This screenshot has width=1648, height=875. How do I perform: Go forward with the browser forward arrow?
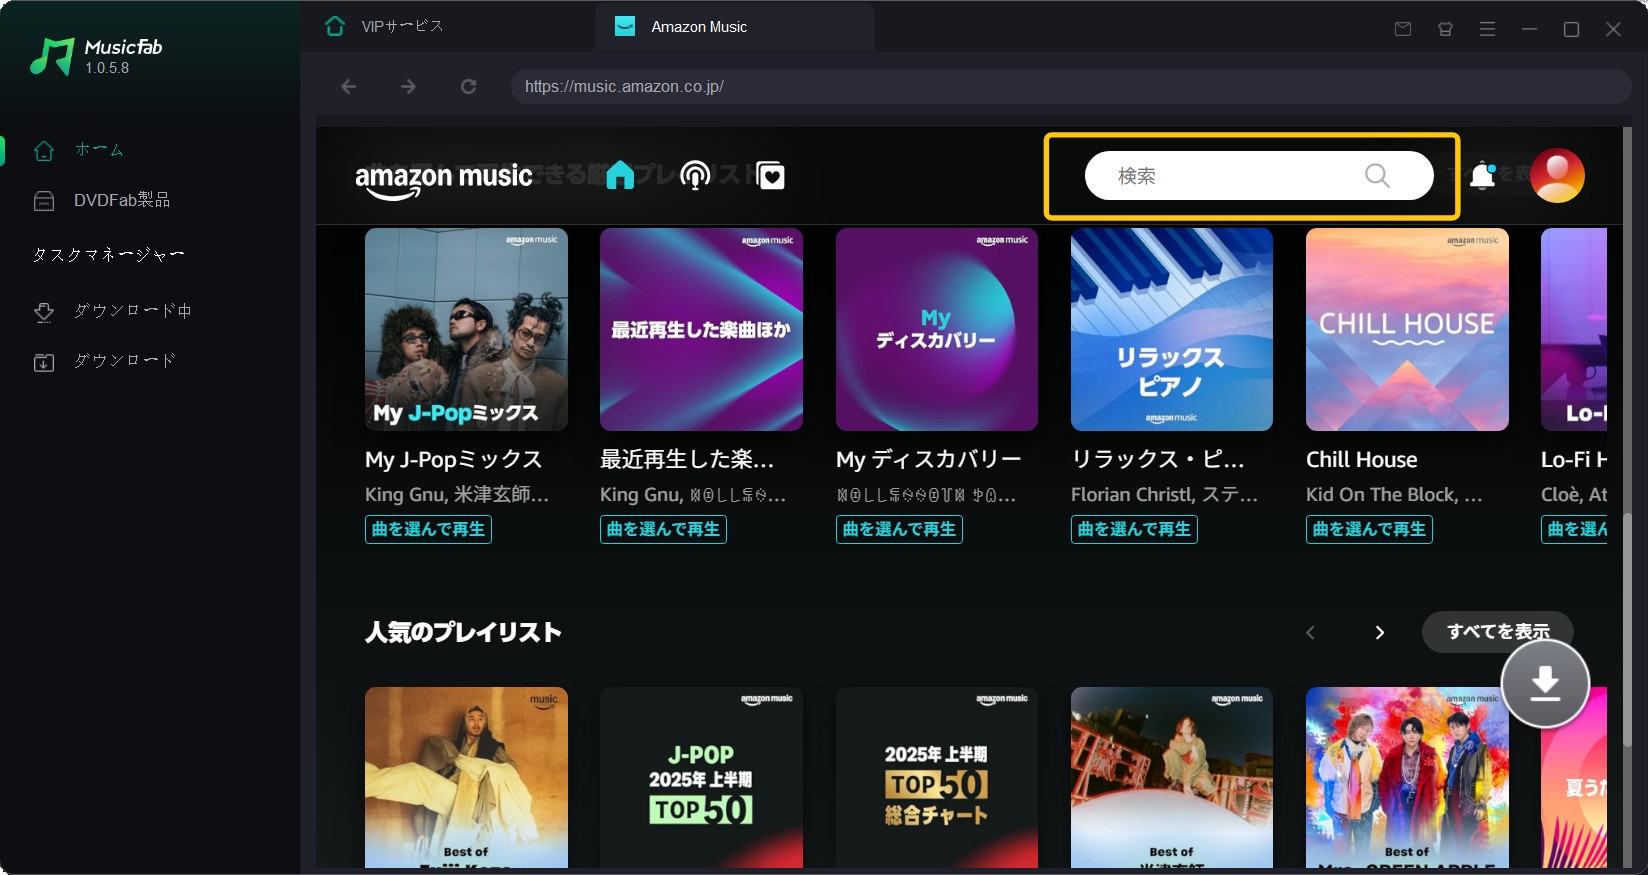[408, 87]
